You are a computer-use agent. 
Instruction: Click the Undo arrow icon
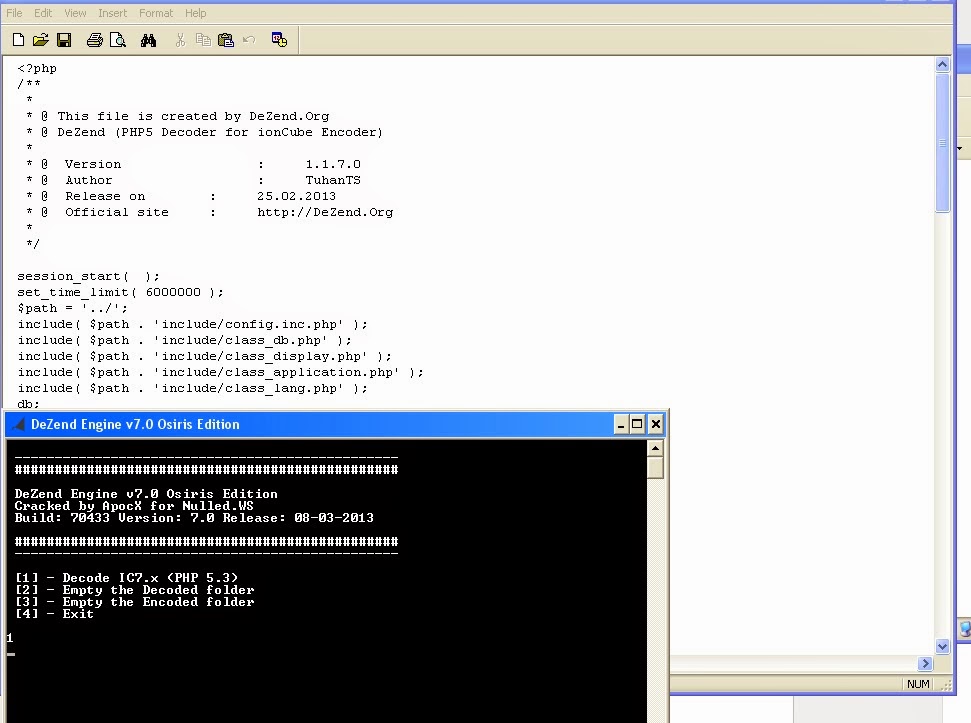249,40
